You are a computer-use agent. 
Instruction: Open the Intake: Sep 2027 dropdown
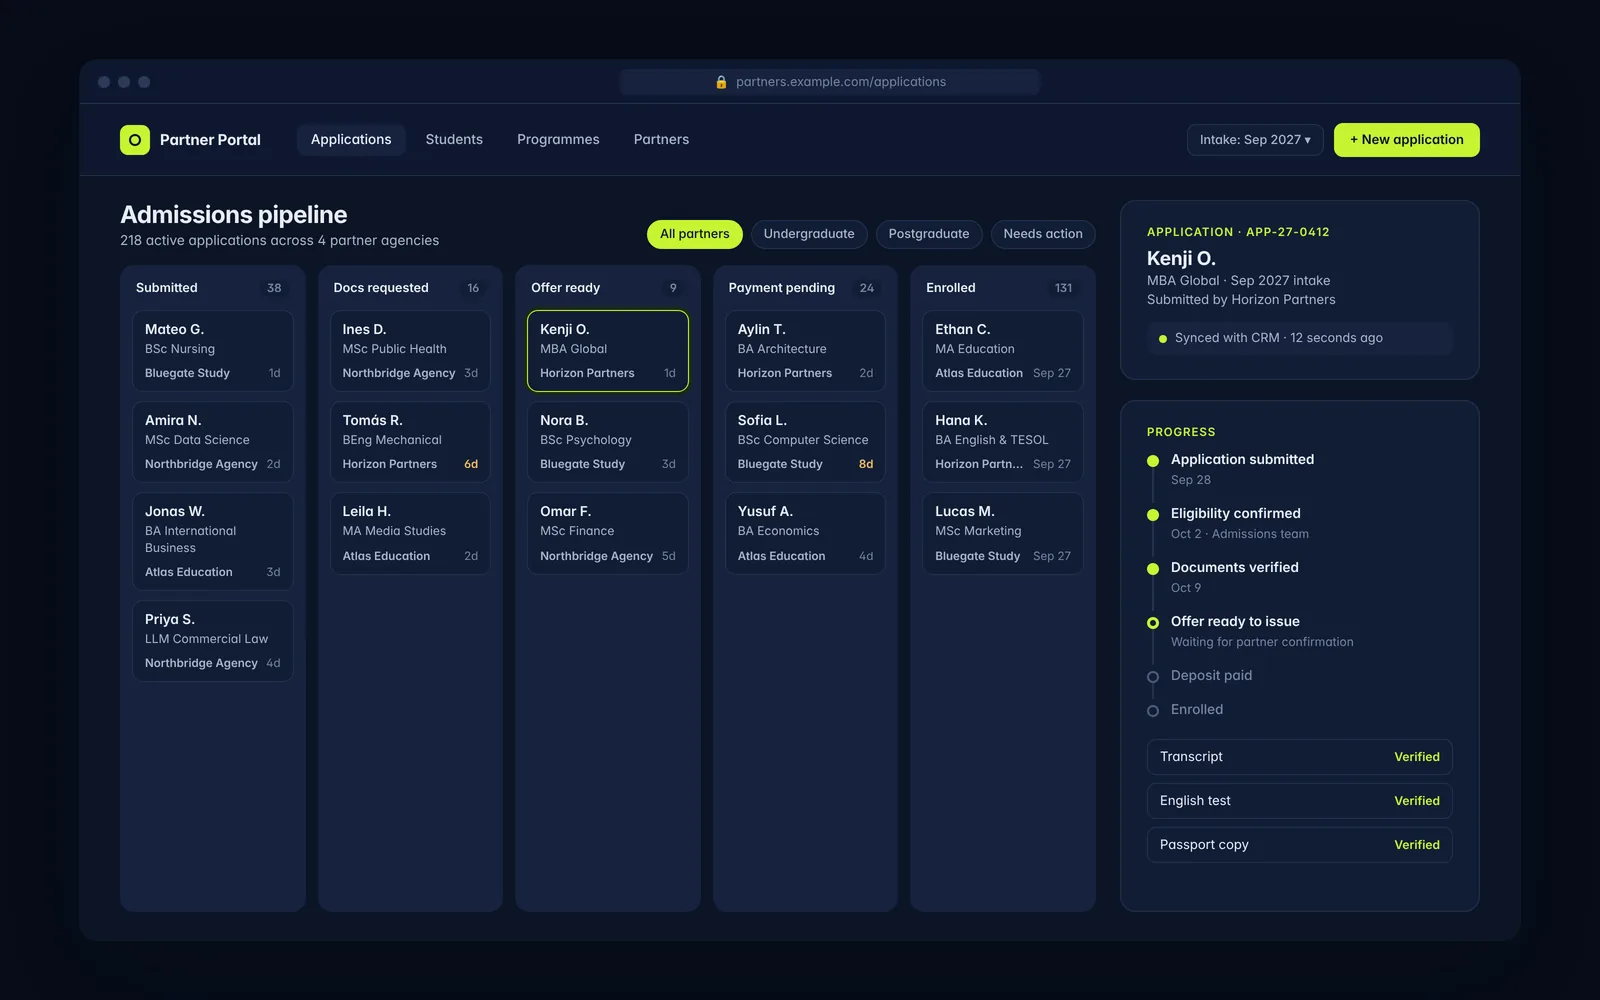click(1255, 140)
